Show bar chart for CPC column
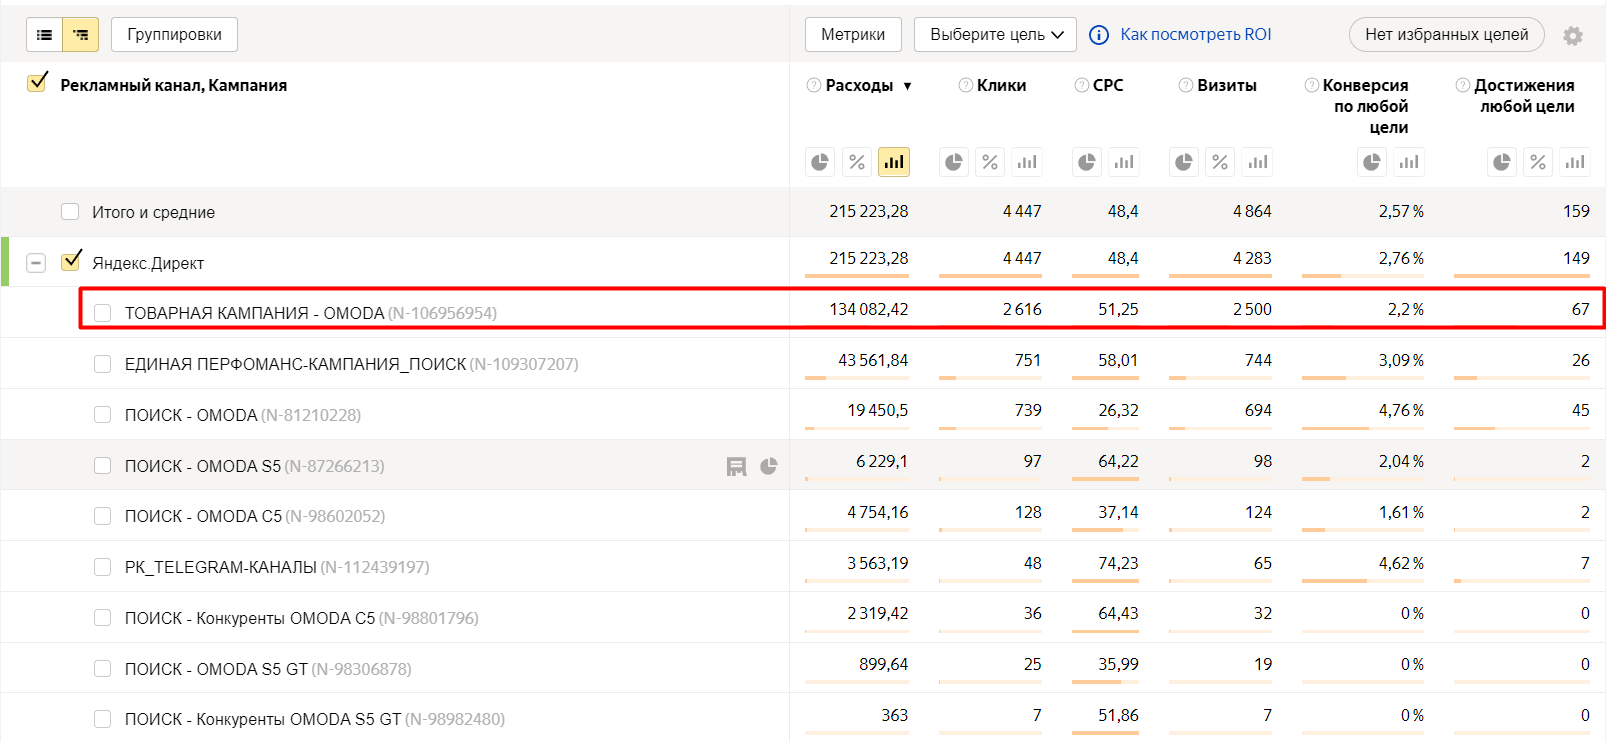 pos(1124,162)
